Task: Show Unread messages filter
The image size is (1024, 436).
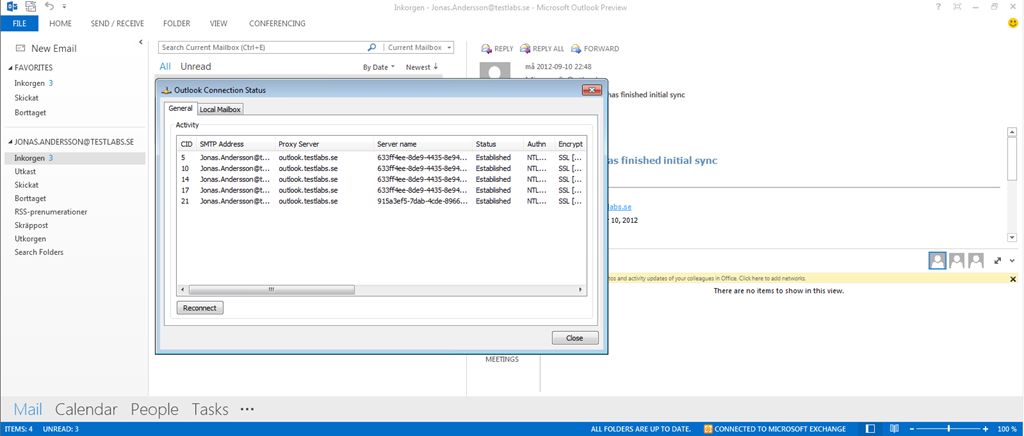Action: pos(196,67)
